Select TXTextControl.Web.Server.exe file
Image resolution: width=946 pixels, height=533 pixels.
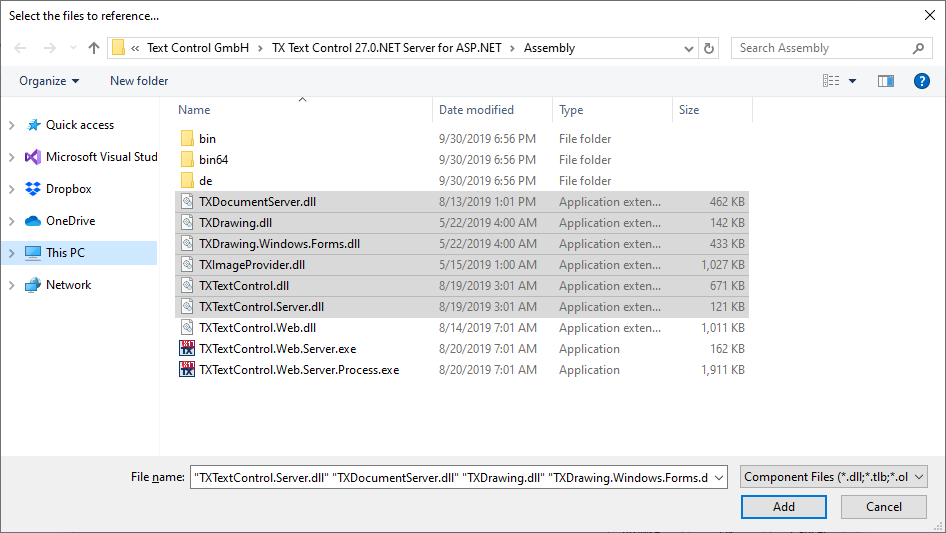[x=462, y=349]
